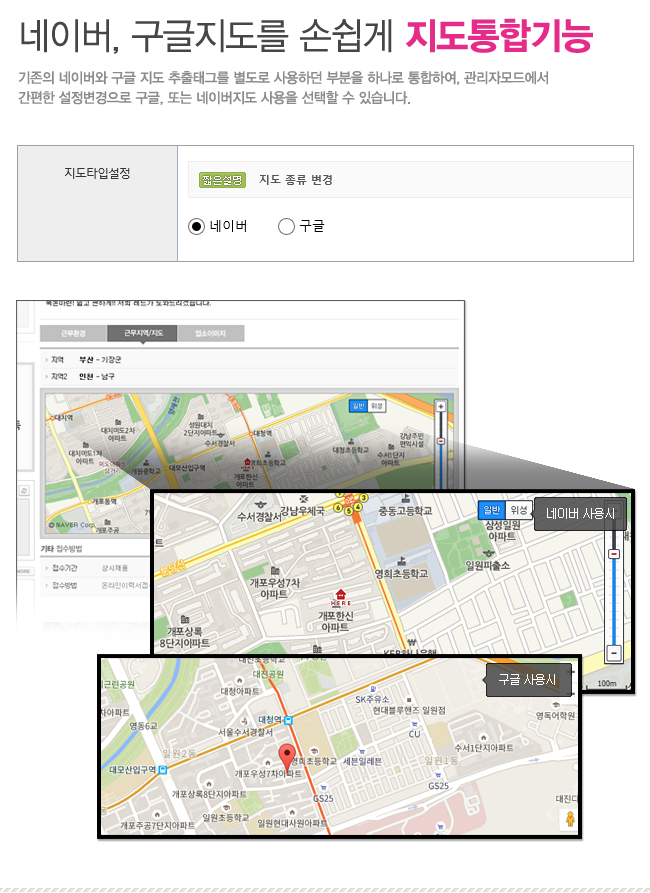Click the 구글 사용시 tooltip label
Screen dimensions: 650x893
528,679
